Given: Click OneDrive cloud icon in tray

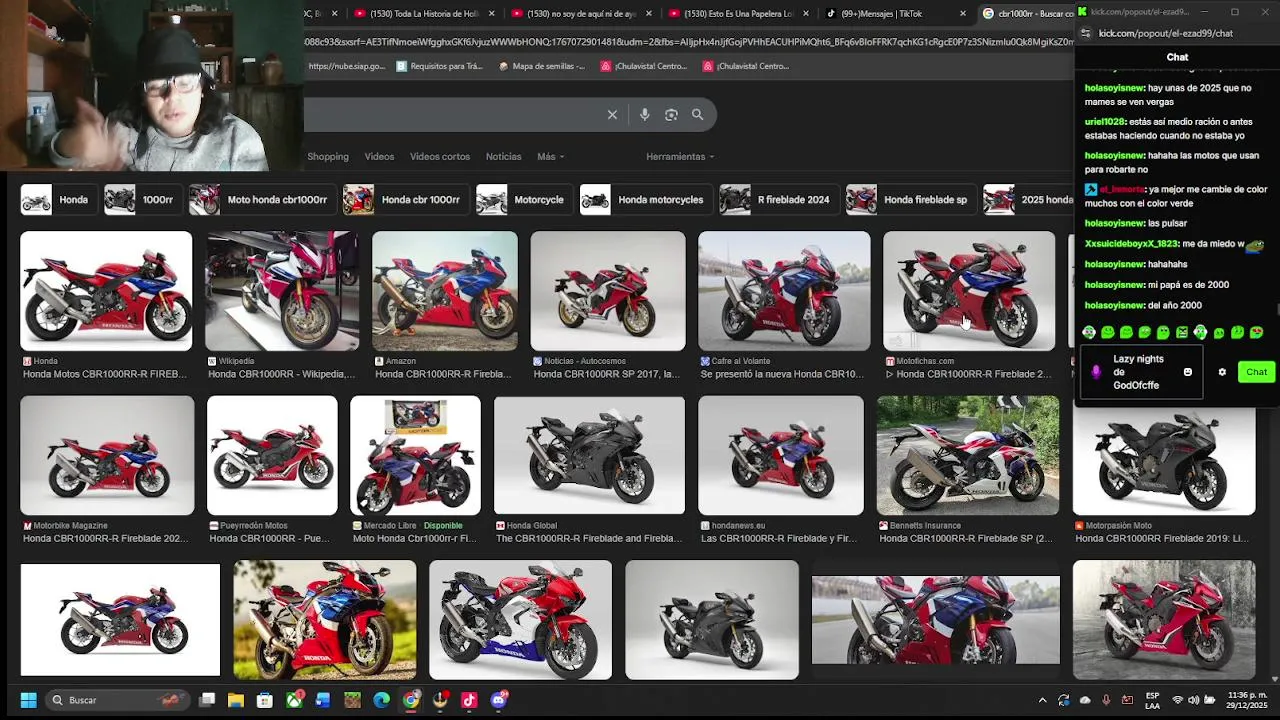Looking at the screenshot, I should pyautogui.click(x=1085, y=700).
